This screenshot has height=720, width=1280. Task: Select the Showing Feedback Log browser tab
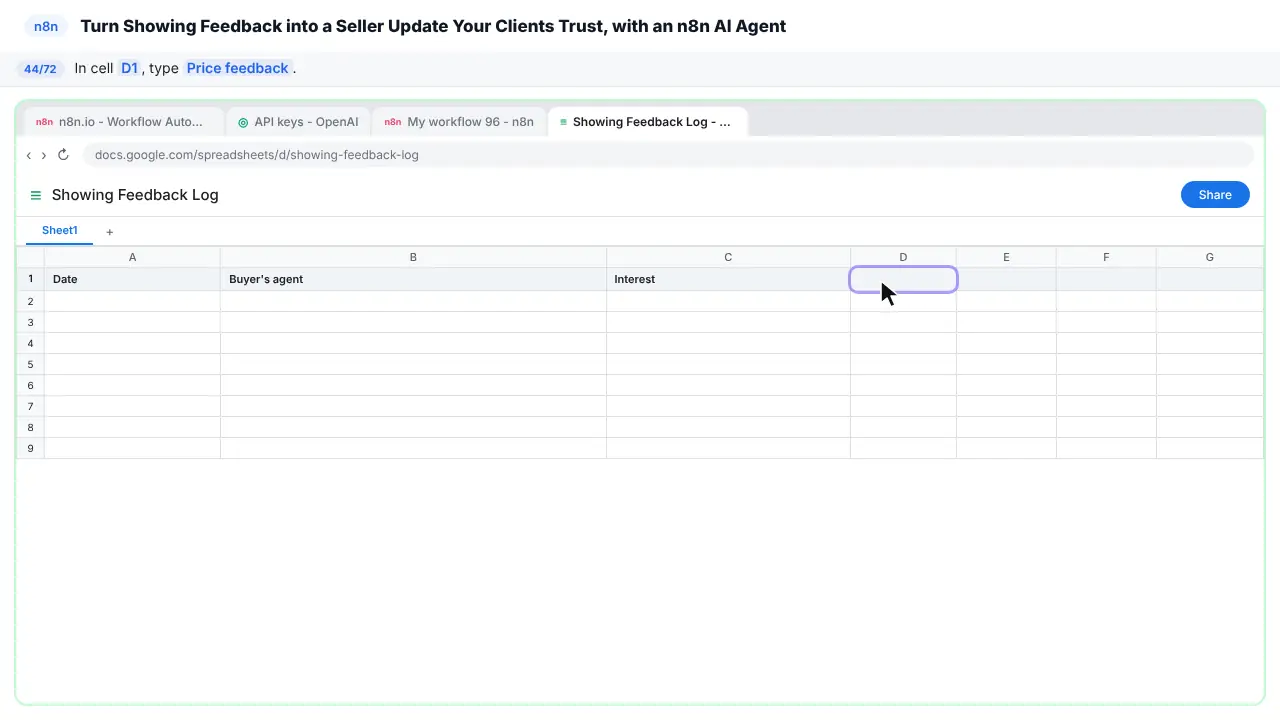[647, 122]
